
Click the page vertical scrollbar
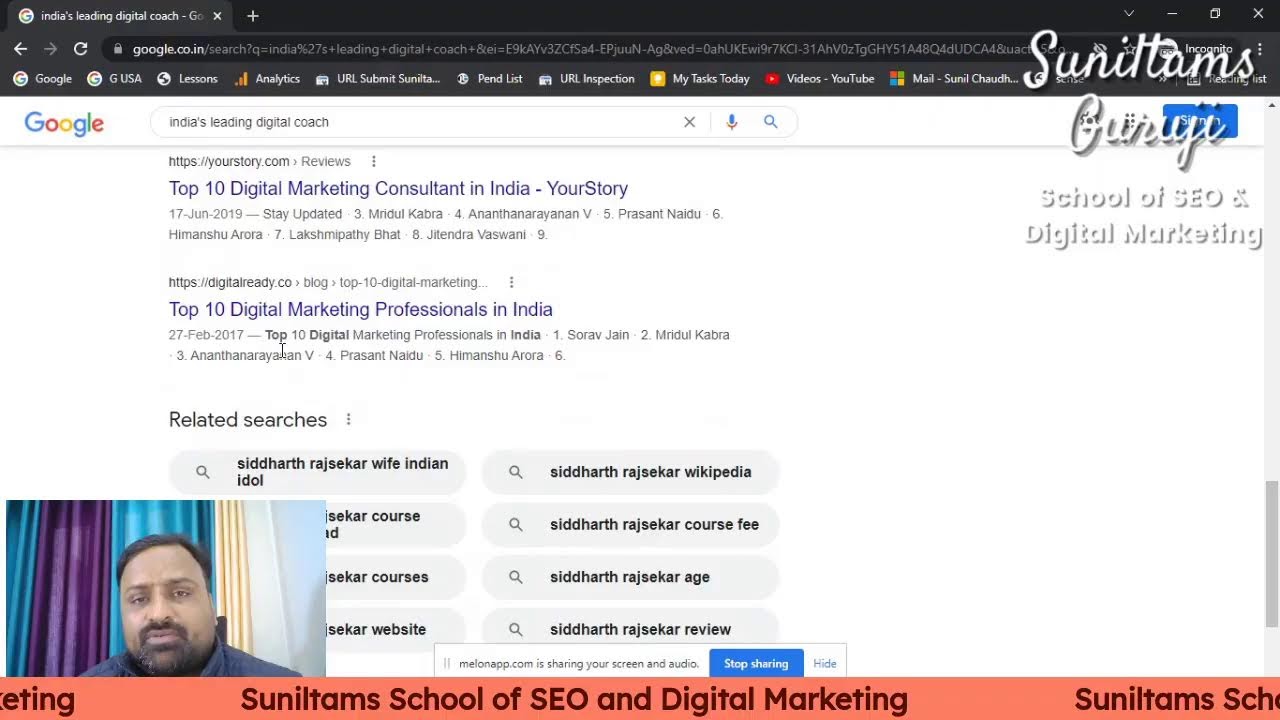coord(1272,550)
